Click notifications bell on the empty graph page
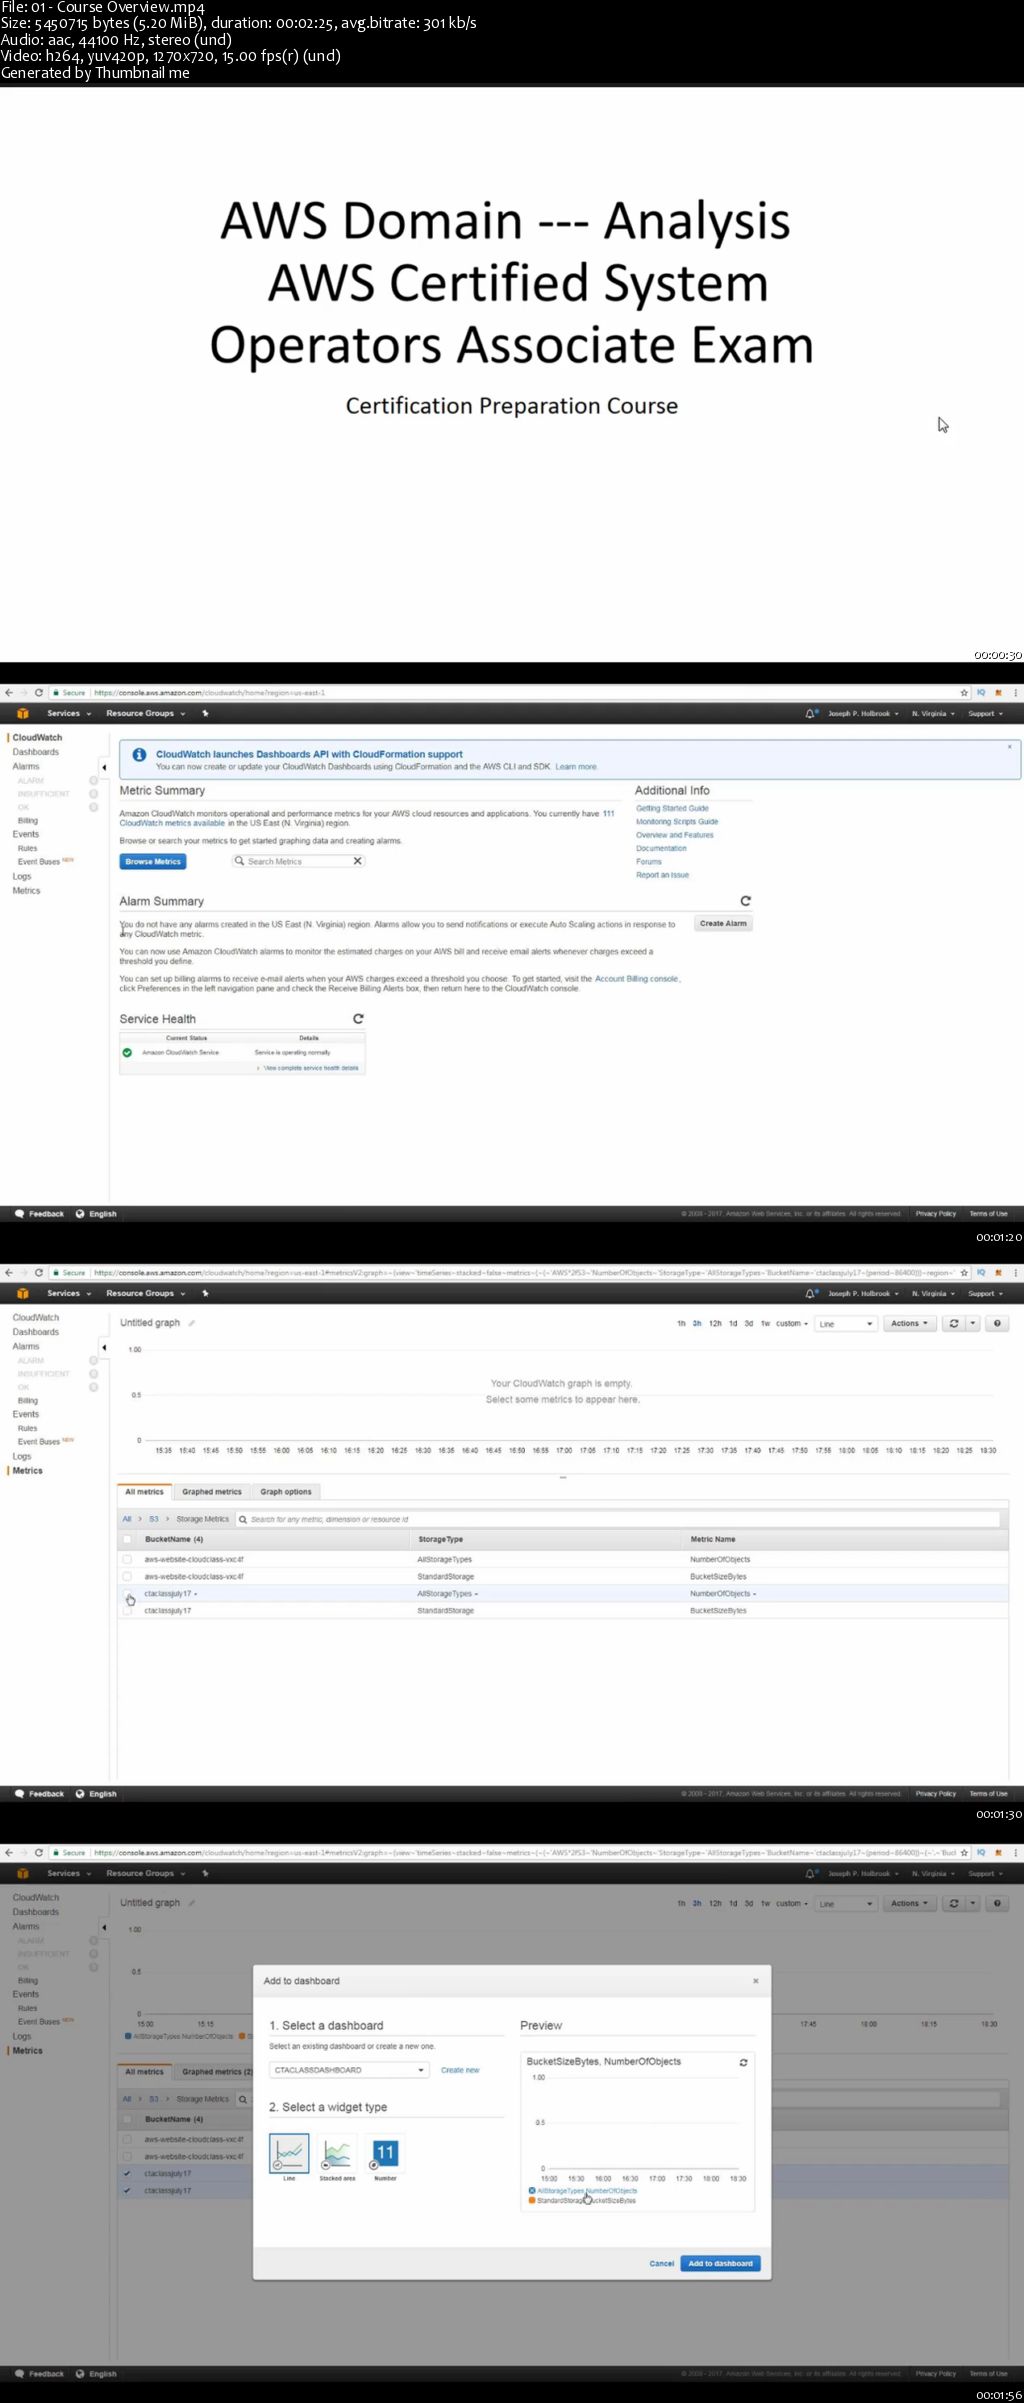 click(x=810, y=1293)
